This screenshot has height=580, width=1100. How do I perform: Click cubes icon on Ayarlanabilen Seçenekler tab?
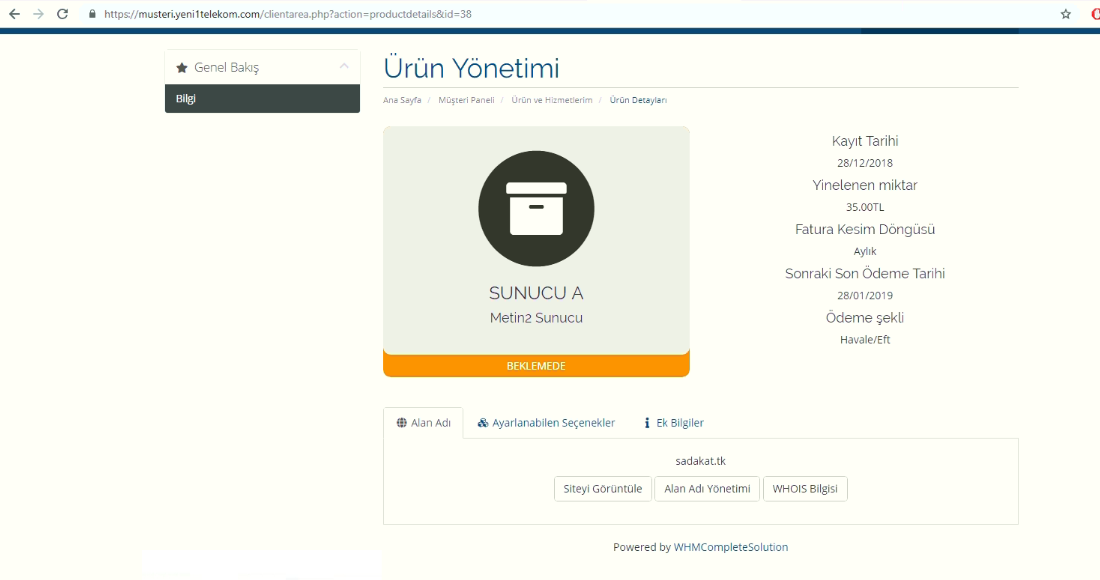[x=483, y=423]
